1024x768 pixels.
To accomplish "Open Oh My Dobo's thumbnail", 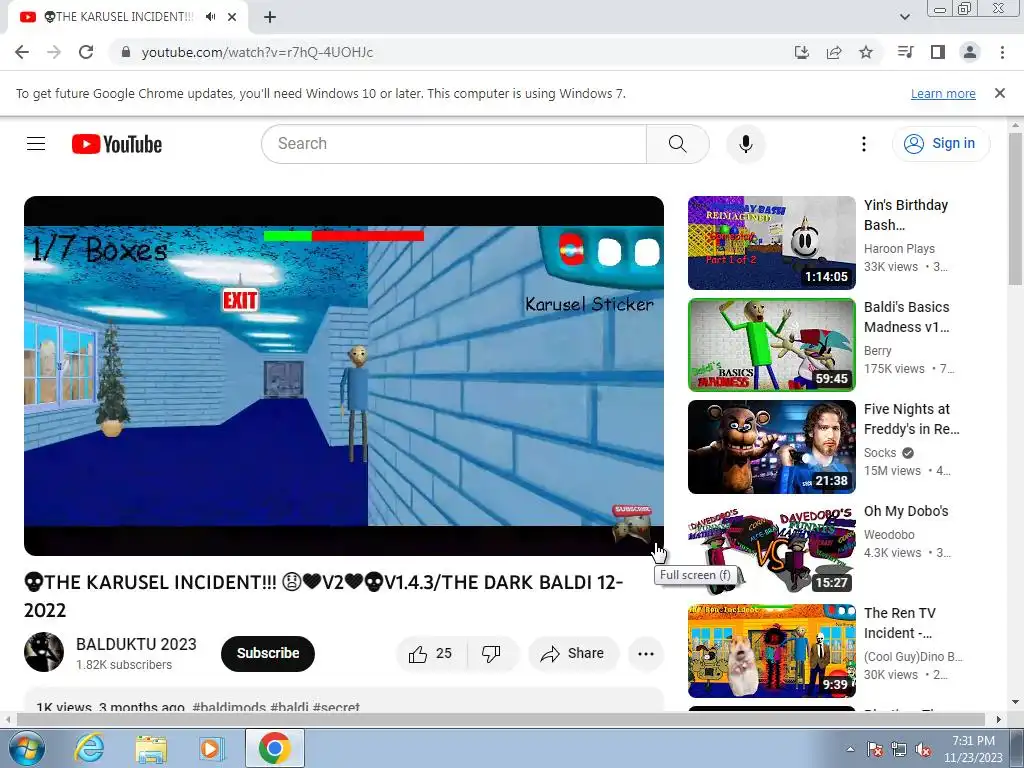I will click(771, 549).
